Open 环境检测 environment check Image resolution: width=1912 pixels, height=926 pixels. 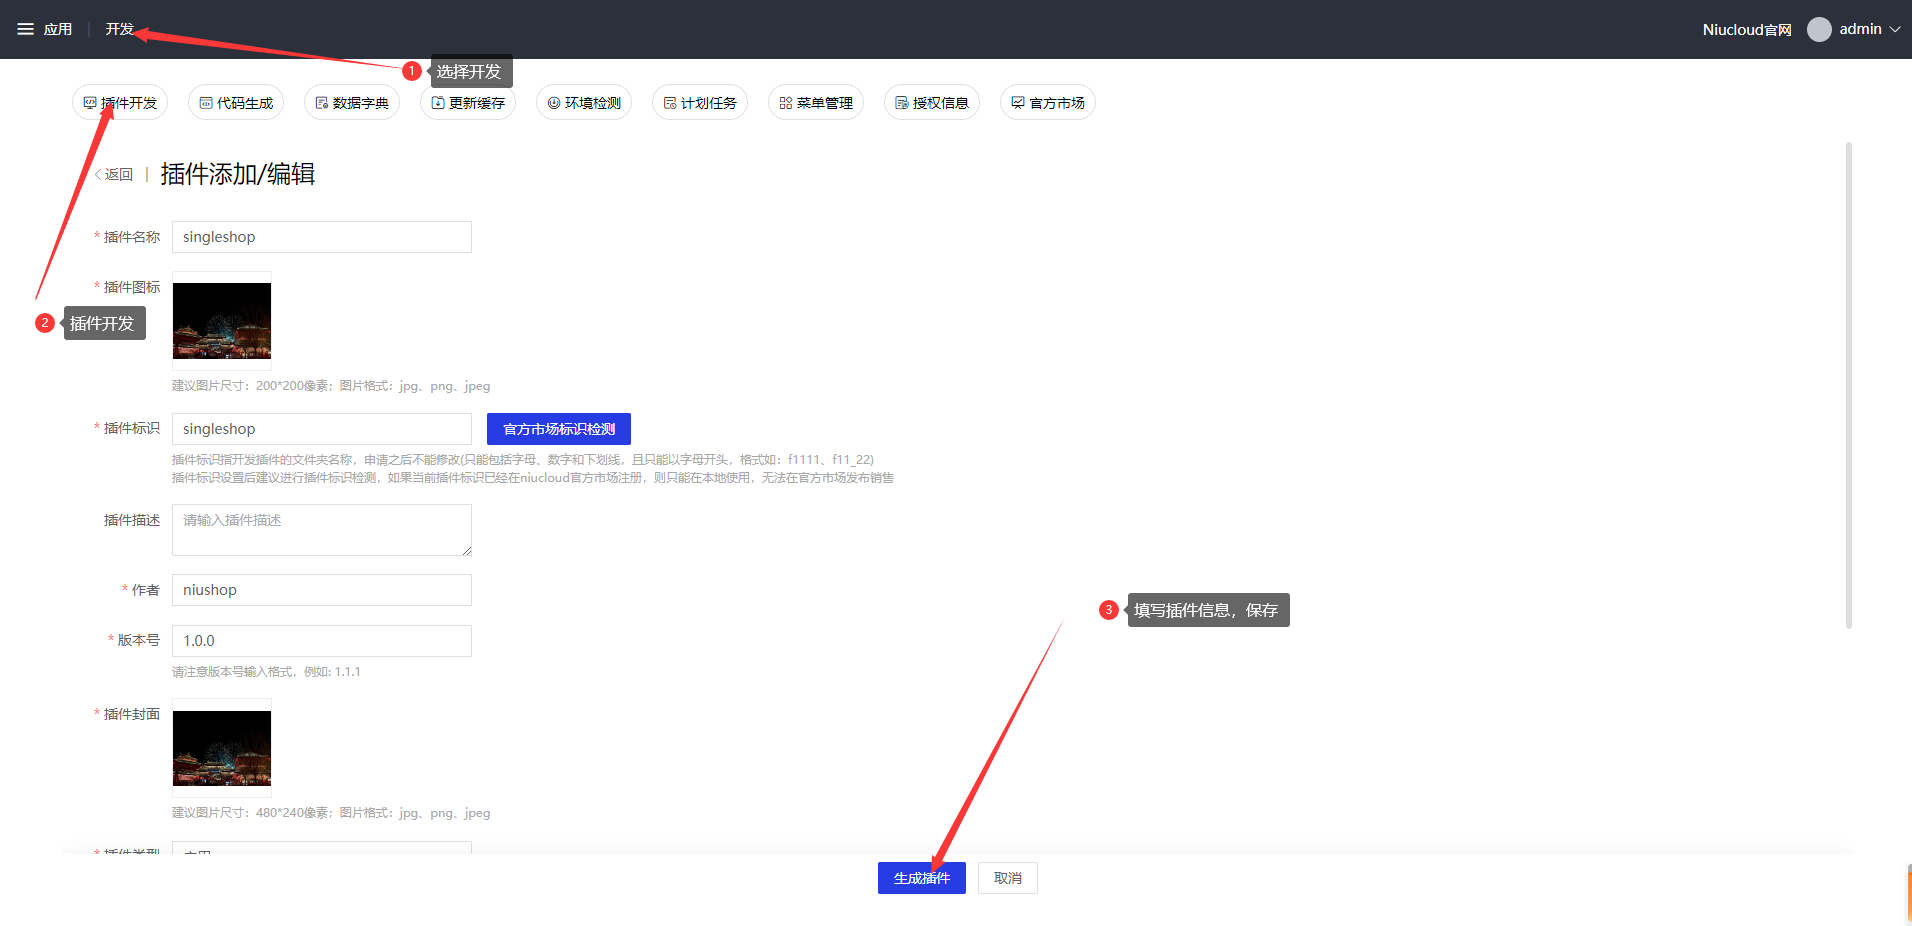pos(584,103)
